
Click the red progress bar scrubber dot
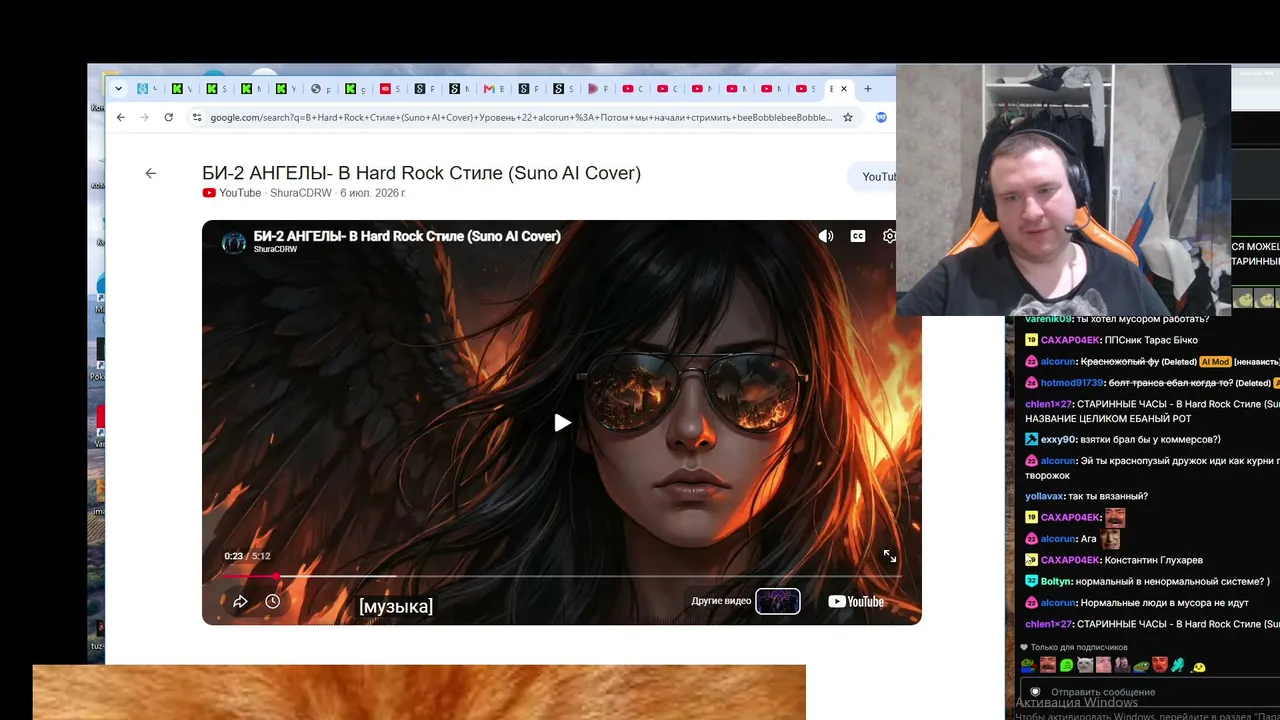pyautogui.click(x=276, y=576)
